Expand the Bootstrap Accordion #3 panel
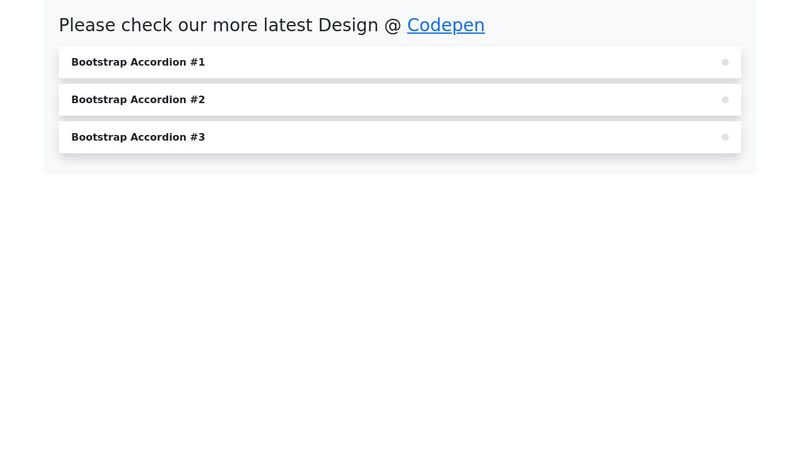The width and height of the screenshot is (800, 450). pos(400,137)
